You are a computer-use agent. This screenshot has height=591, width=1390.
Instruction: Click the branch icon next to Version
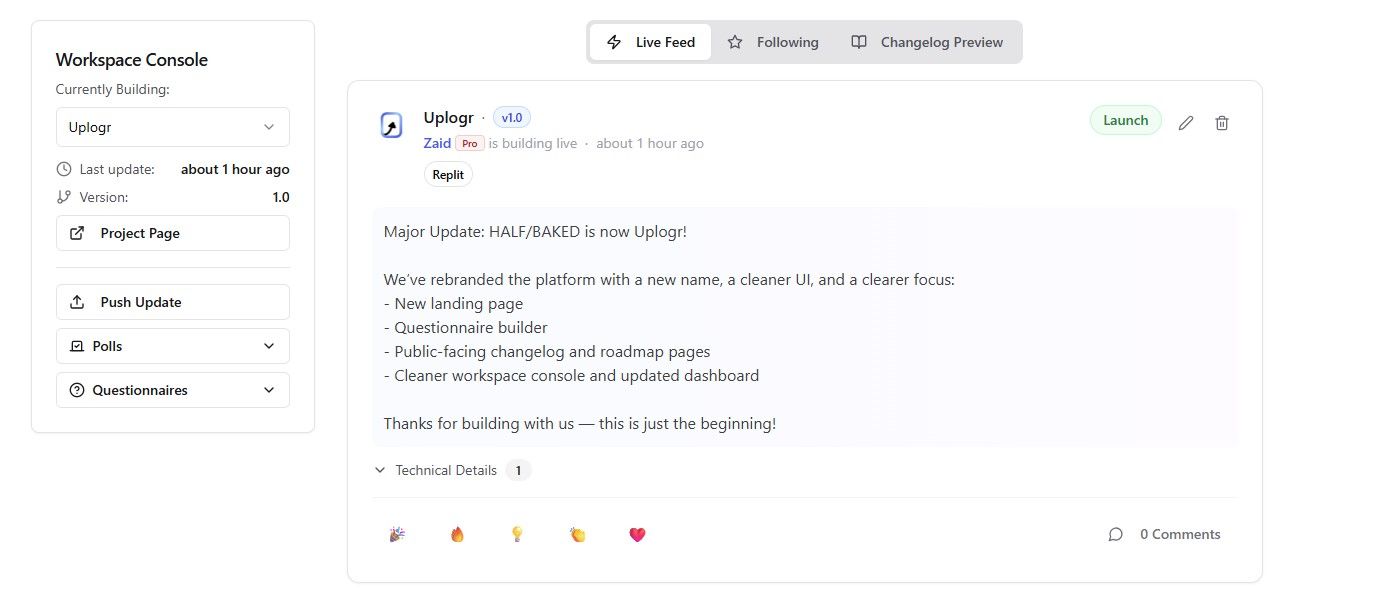pos(63,197)
